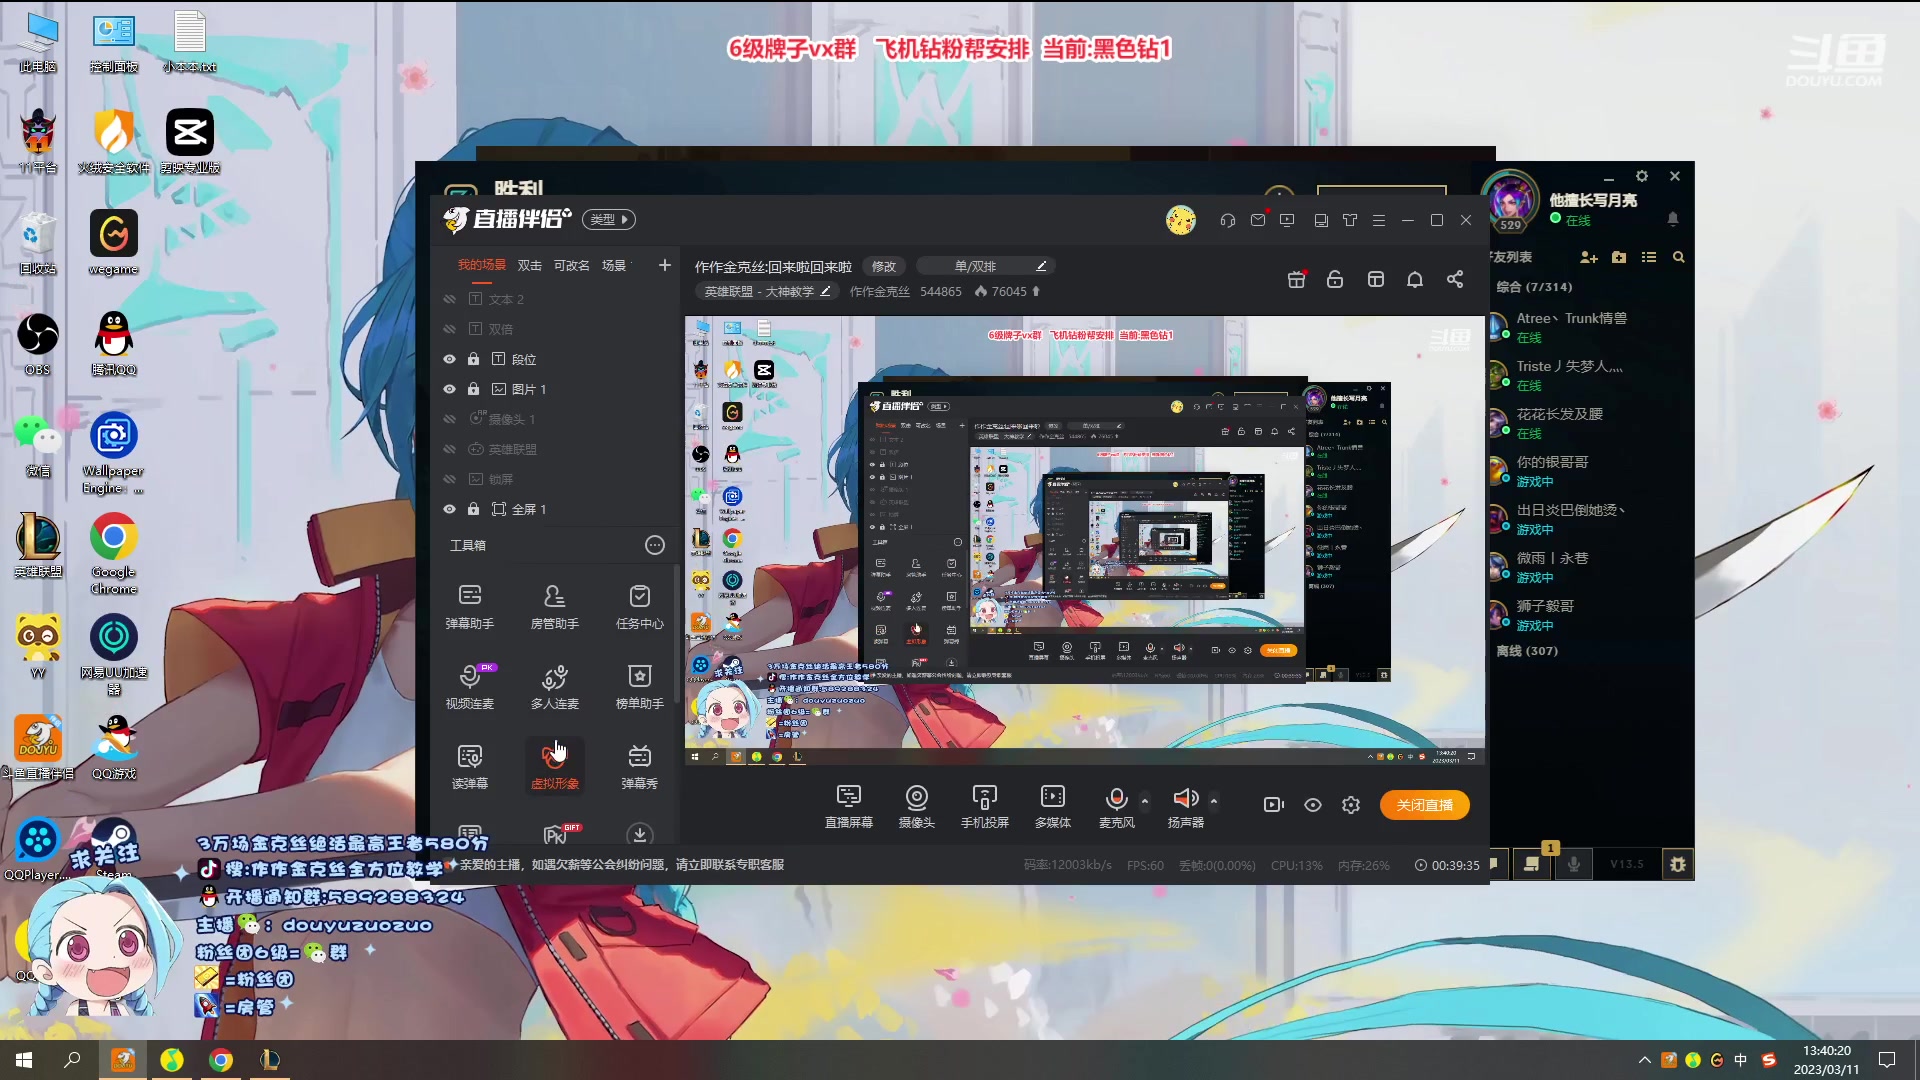Hide the 全屏 1 layer
This screenshot has width=1920, height=1080.
(449, 509)
